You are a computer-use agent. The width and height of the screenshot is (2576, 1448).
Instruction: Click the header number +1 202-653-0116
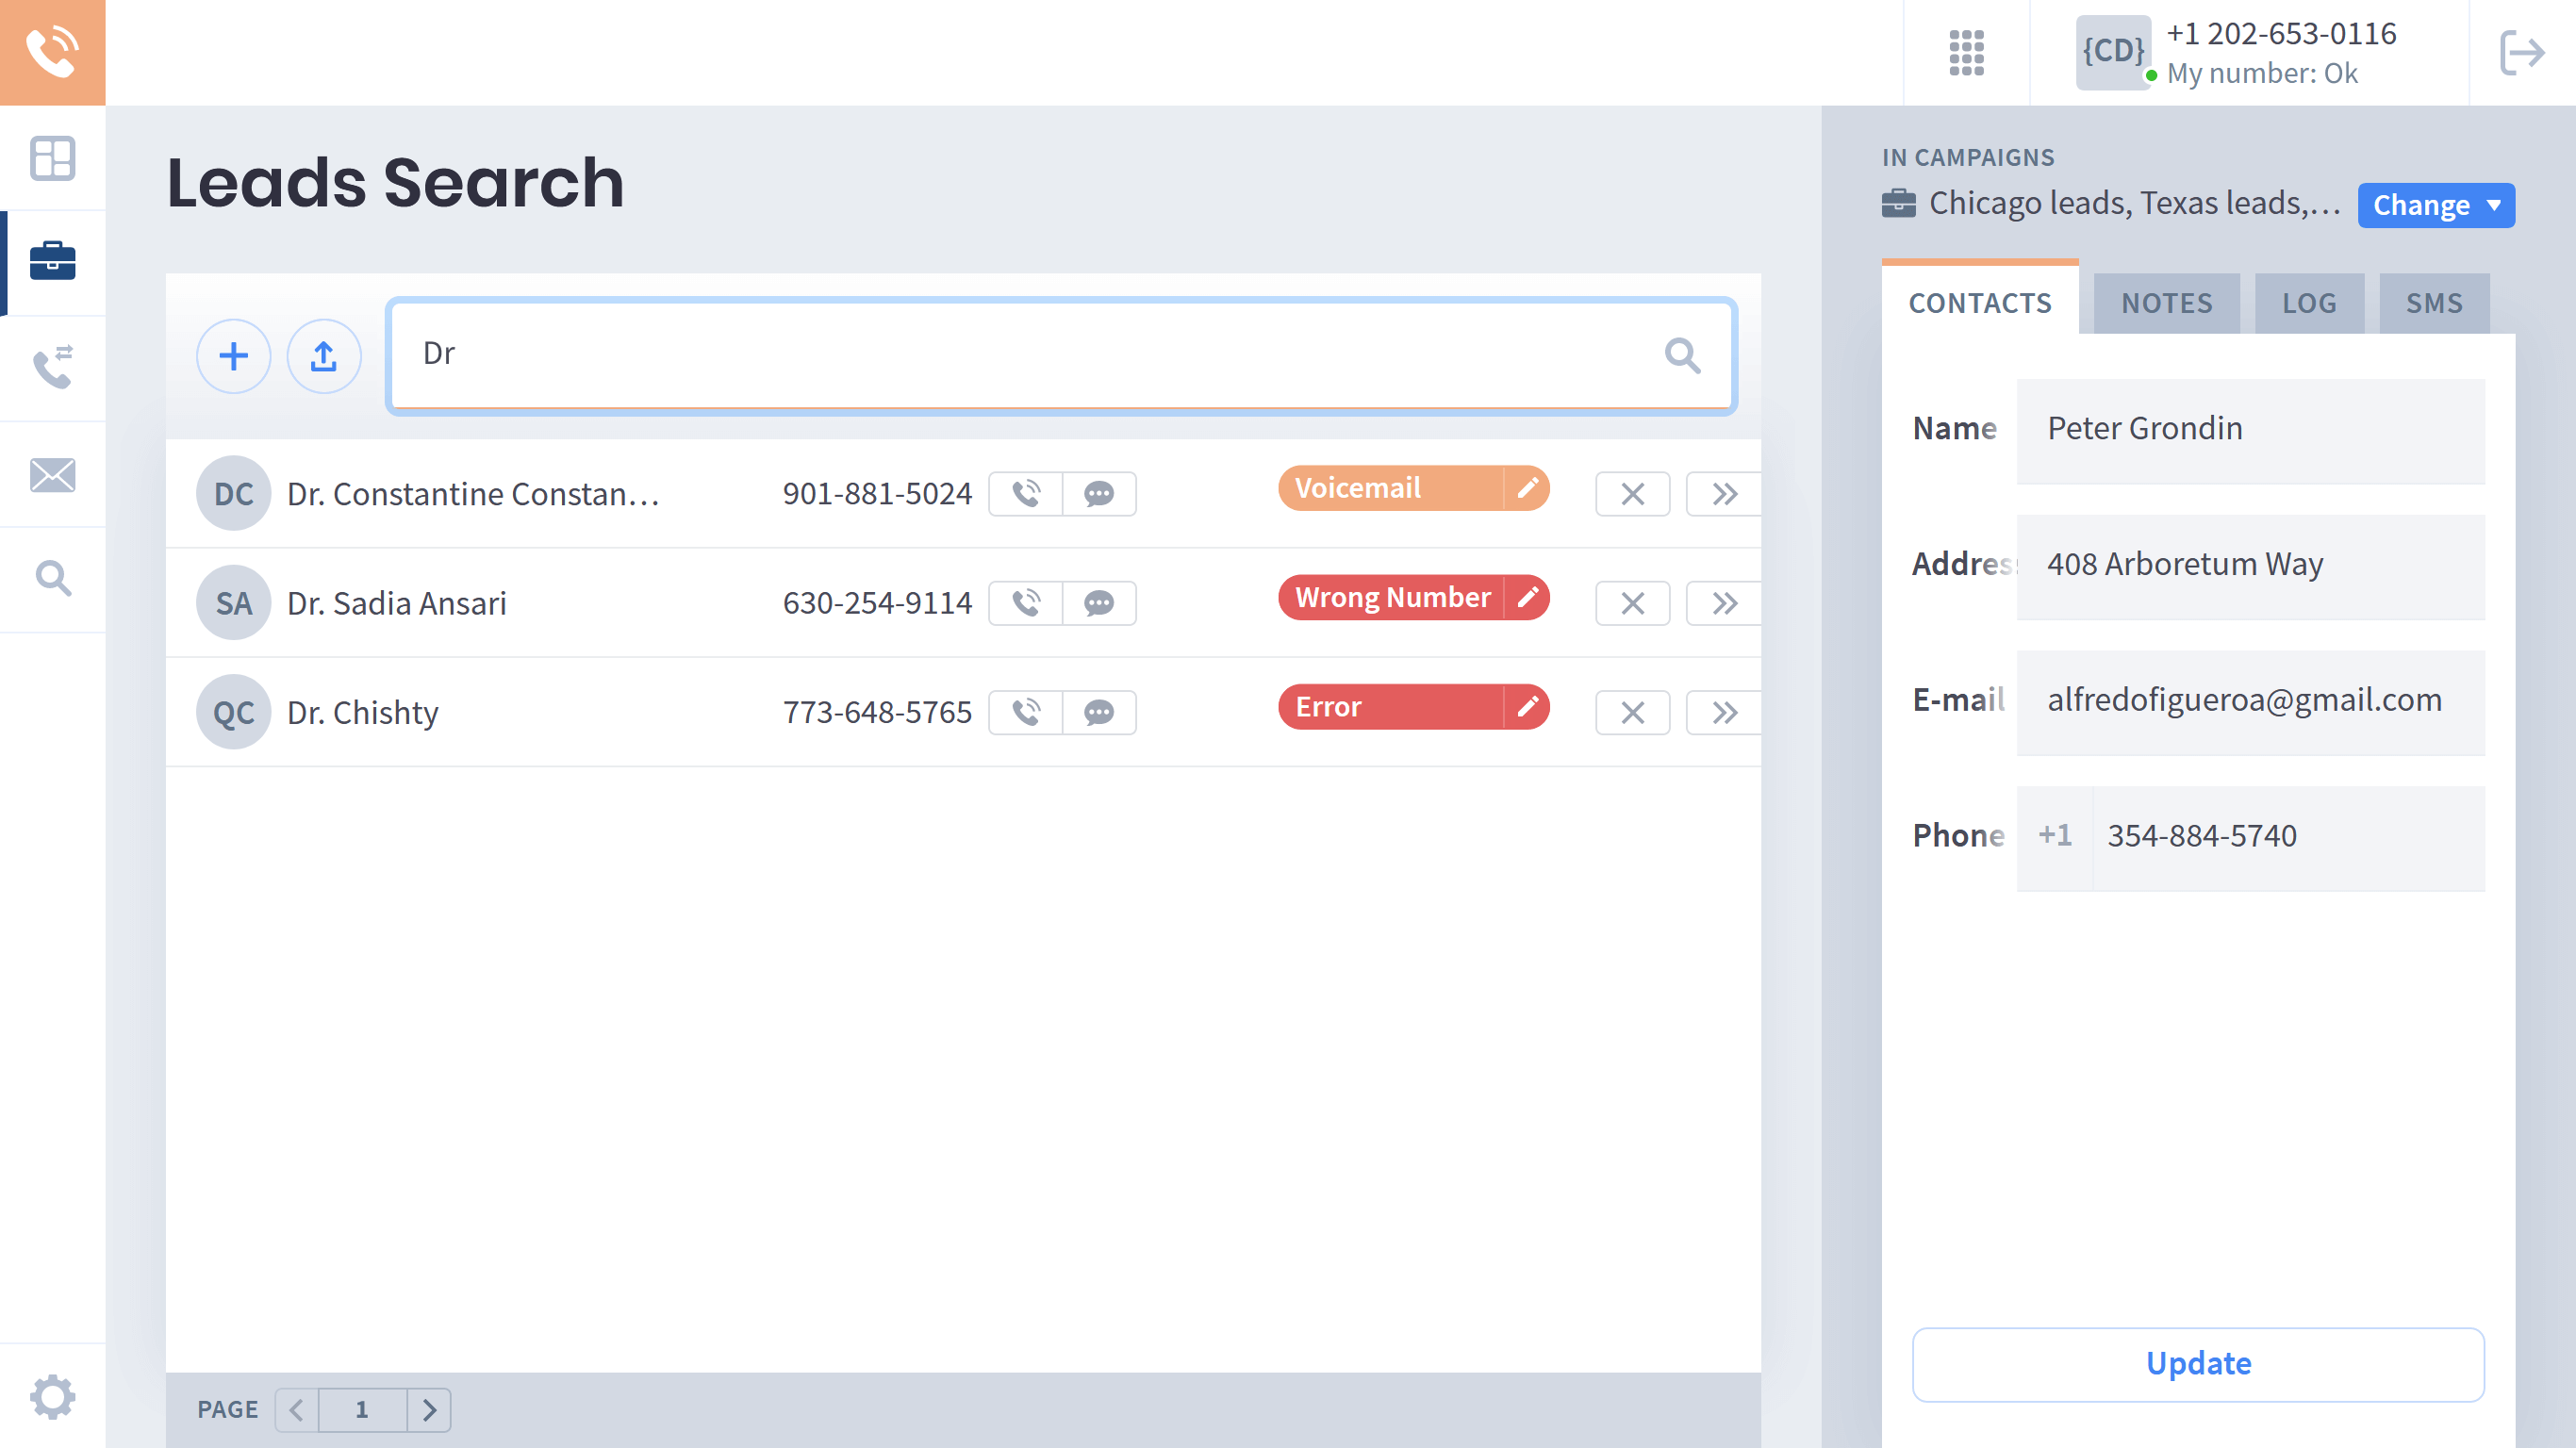click(x=2281, y=33)
